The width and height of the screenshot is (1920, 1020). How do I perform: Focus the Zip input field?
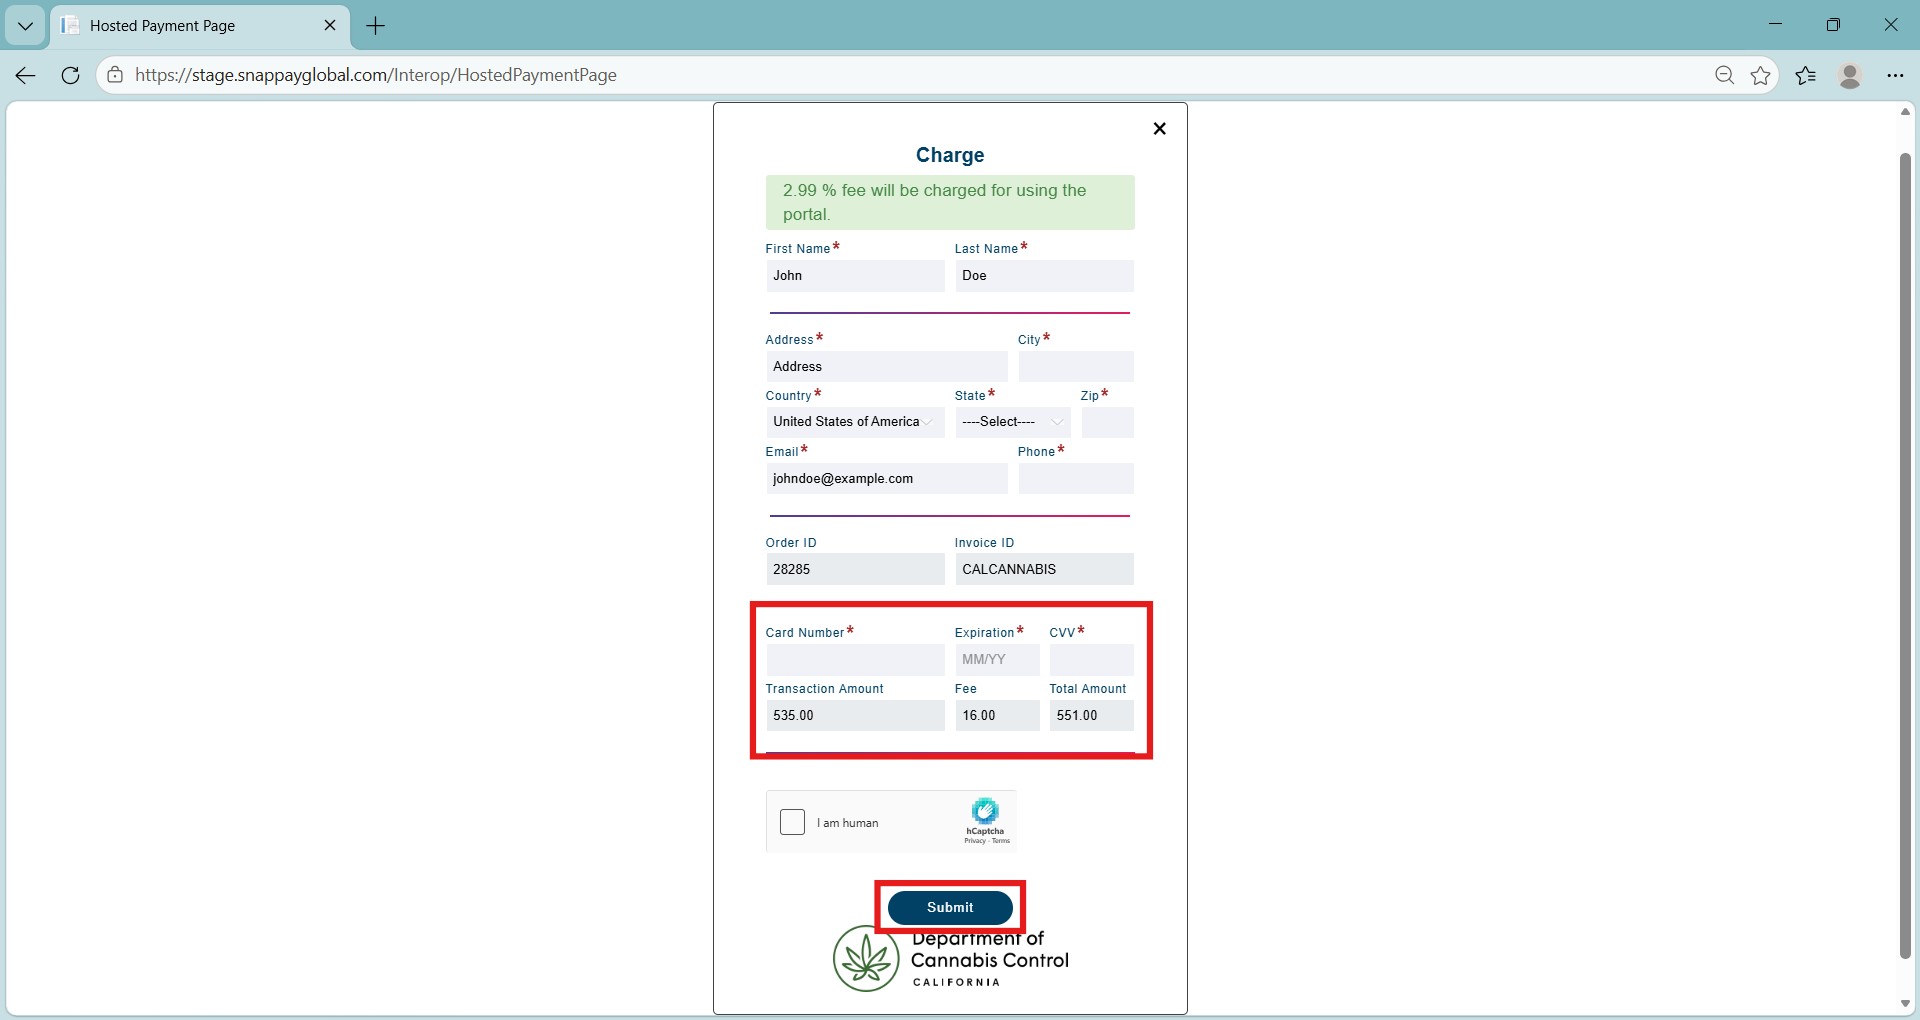pyautogui.click(x=1107, y=422)
